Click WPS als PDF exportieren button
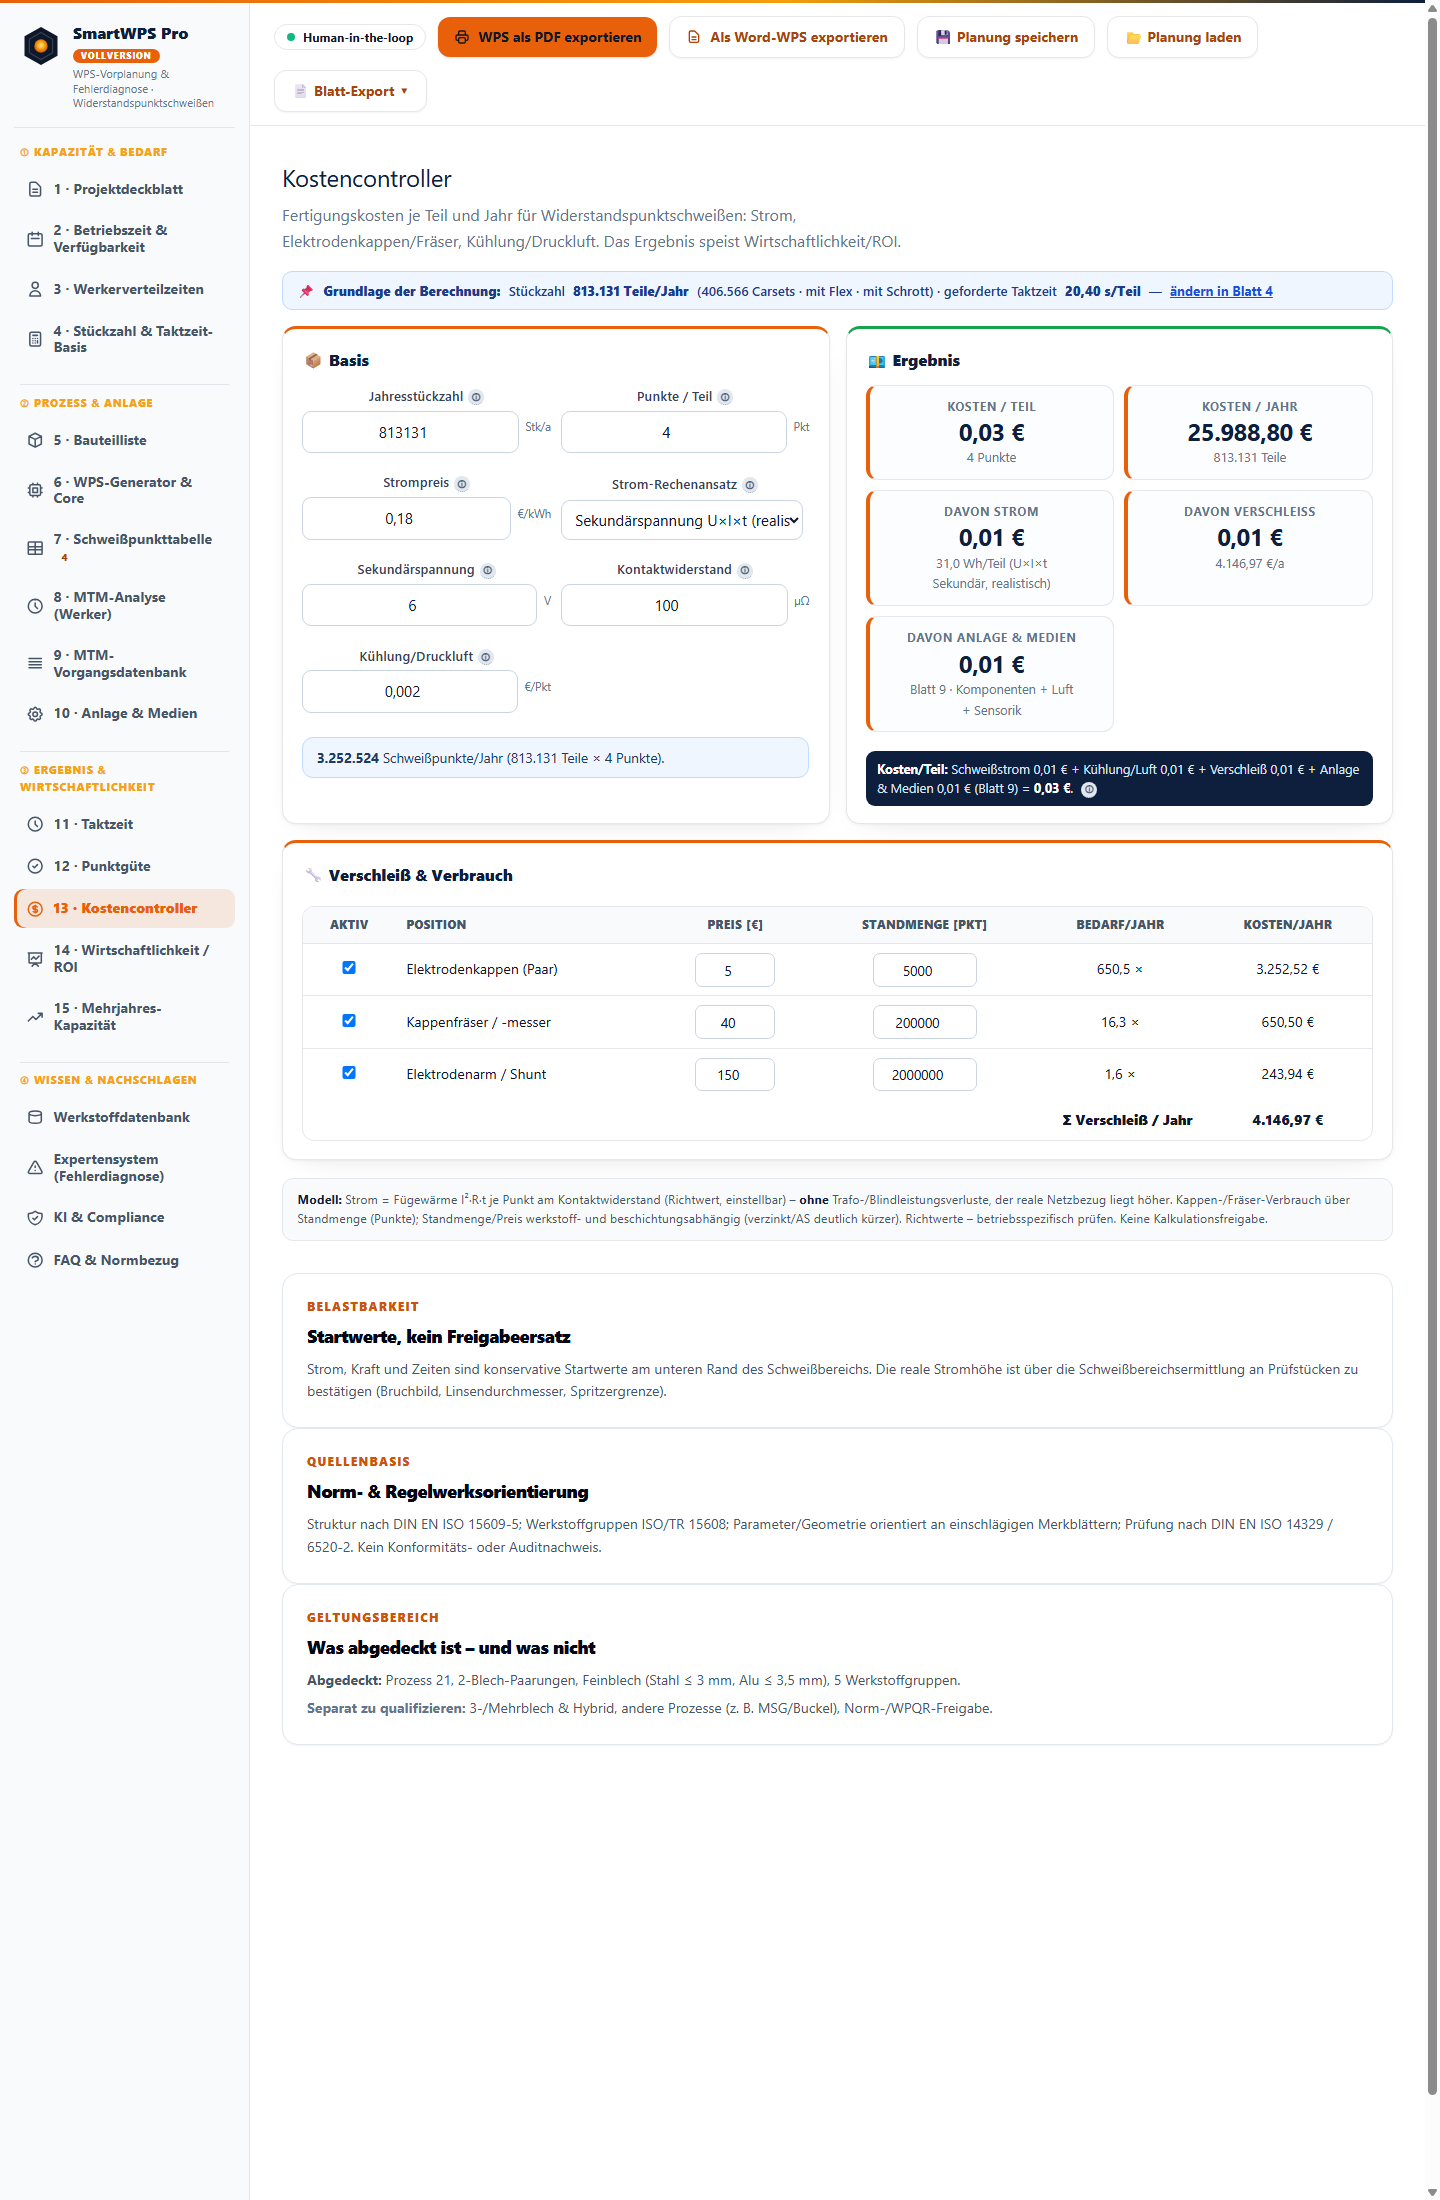The width and height of the screenshot is (1440, 2200). tap(547, 37)
